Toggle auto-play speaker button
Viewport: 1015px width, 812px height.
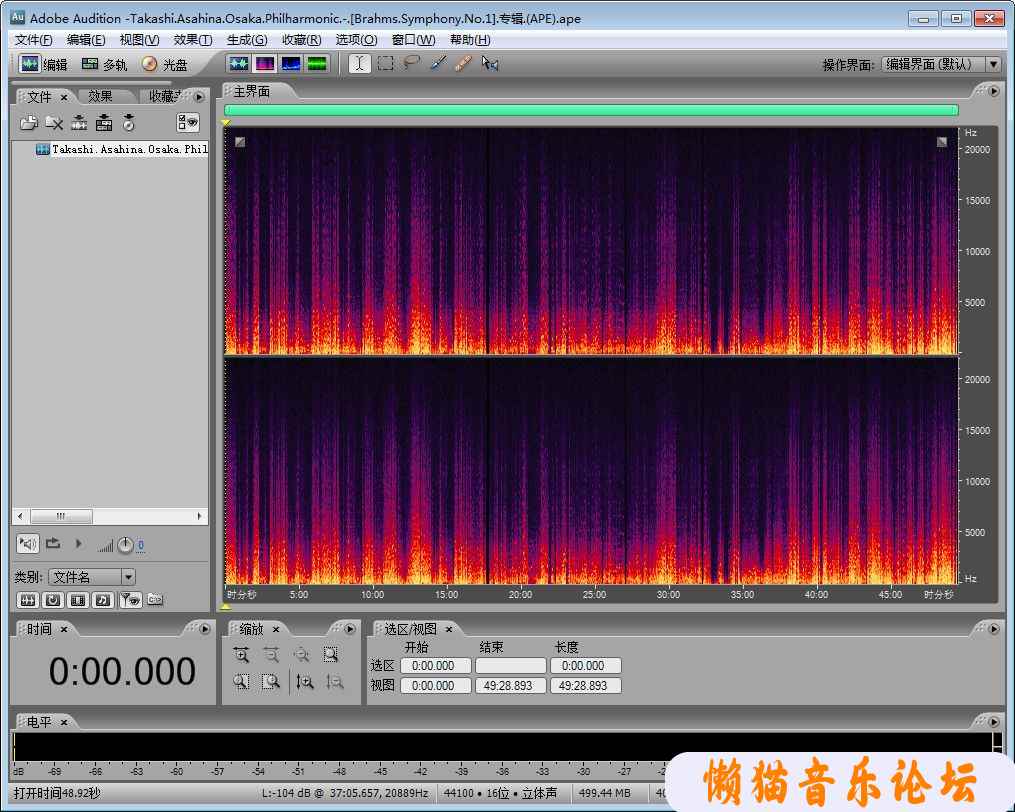point(28,544)
